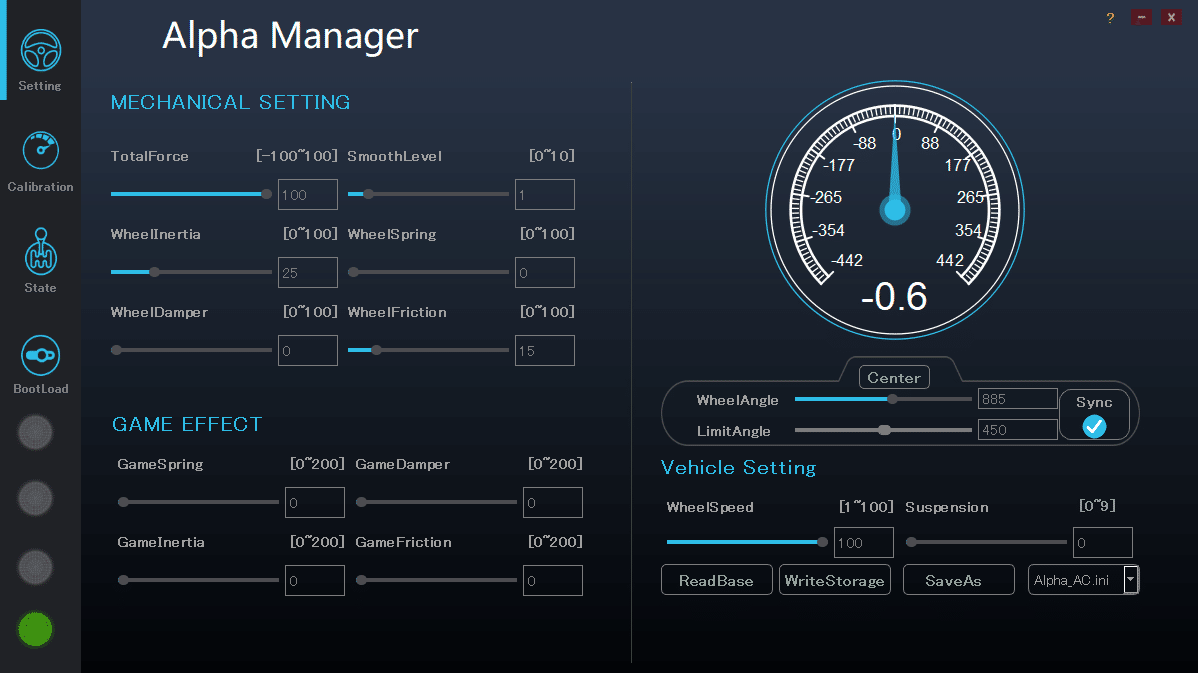1198x673 pixels.
Task: Click the WheelAngle 885 value field
Action: [1018, 399]
